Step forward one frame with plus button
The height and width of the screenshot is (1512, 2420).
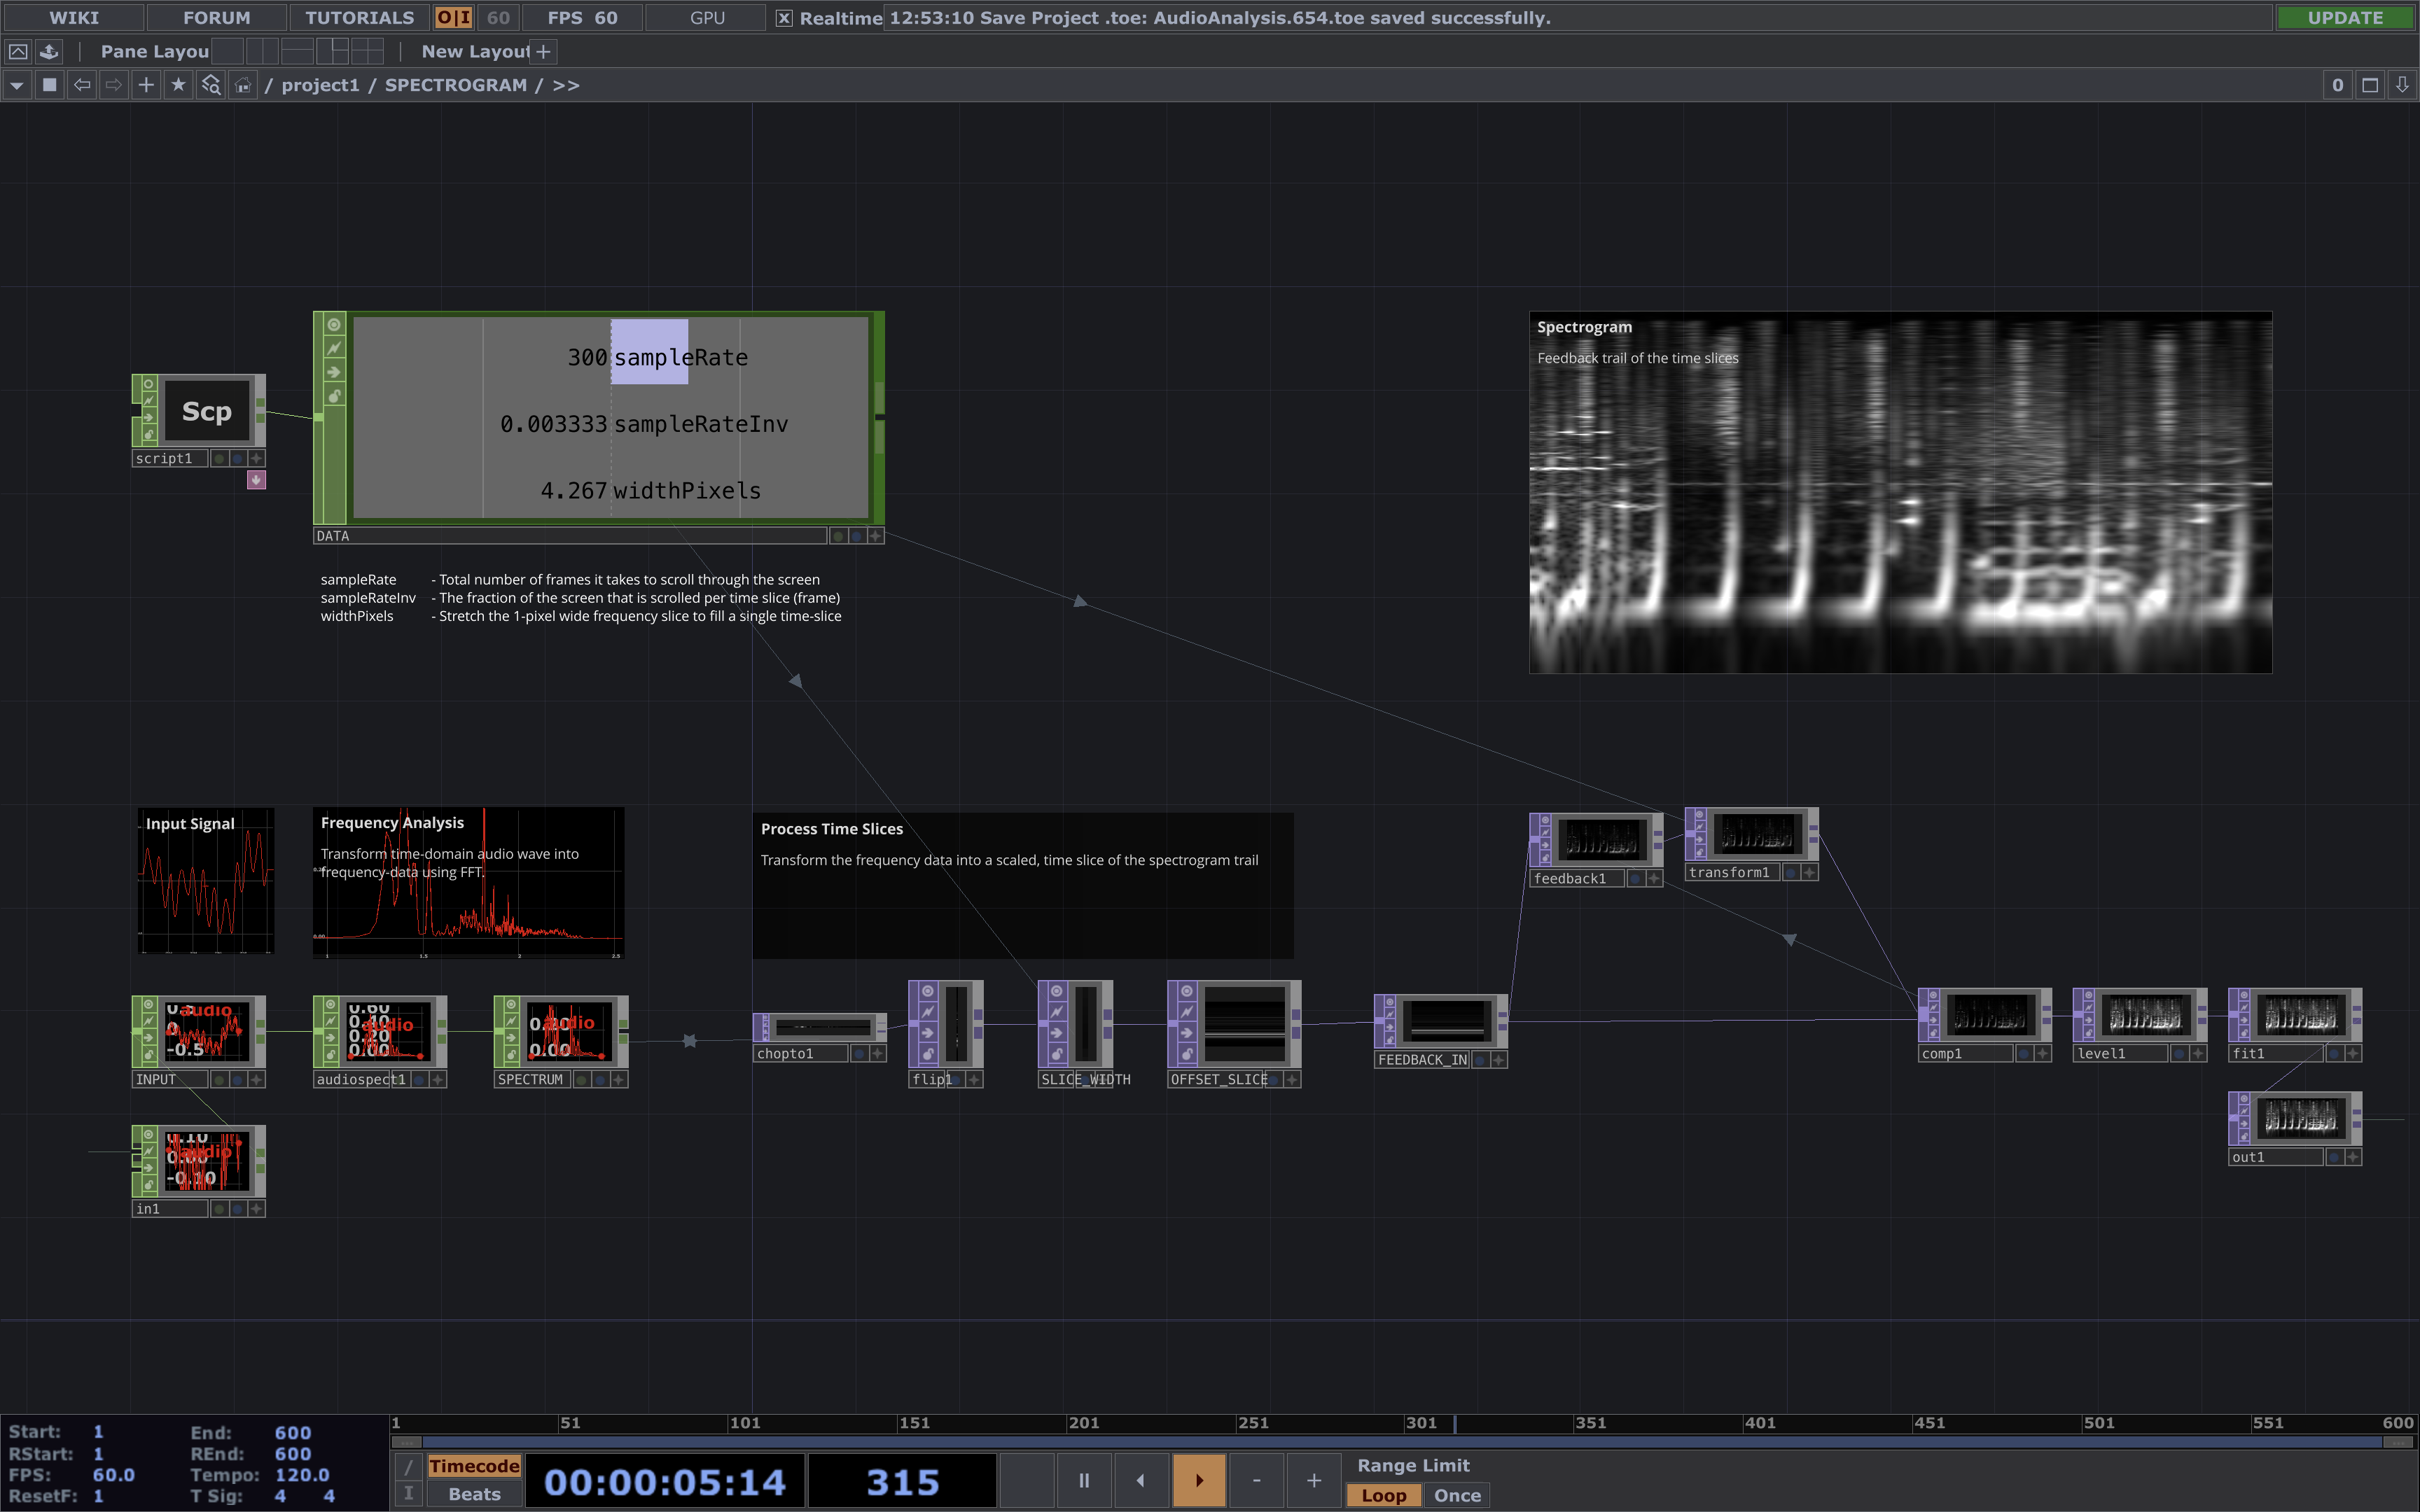(1314, 1480)
